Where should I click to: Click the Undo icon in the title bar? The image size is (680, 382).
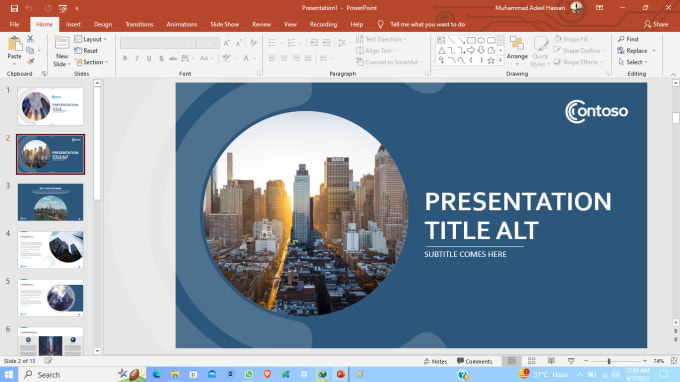[x=29, y=8]
